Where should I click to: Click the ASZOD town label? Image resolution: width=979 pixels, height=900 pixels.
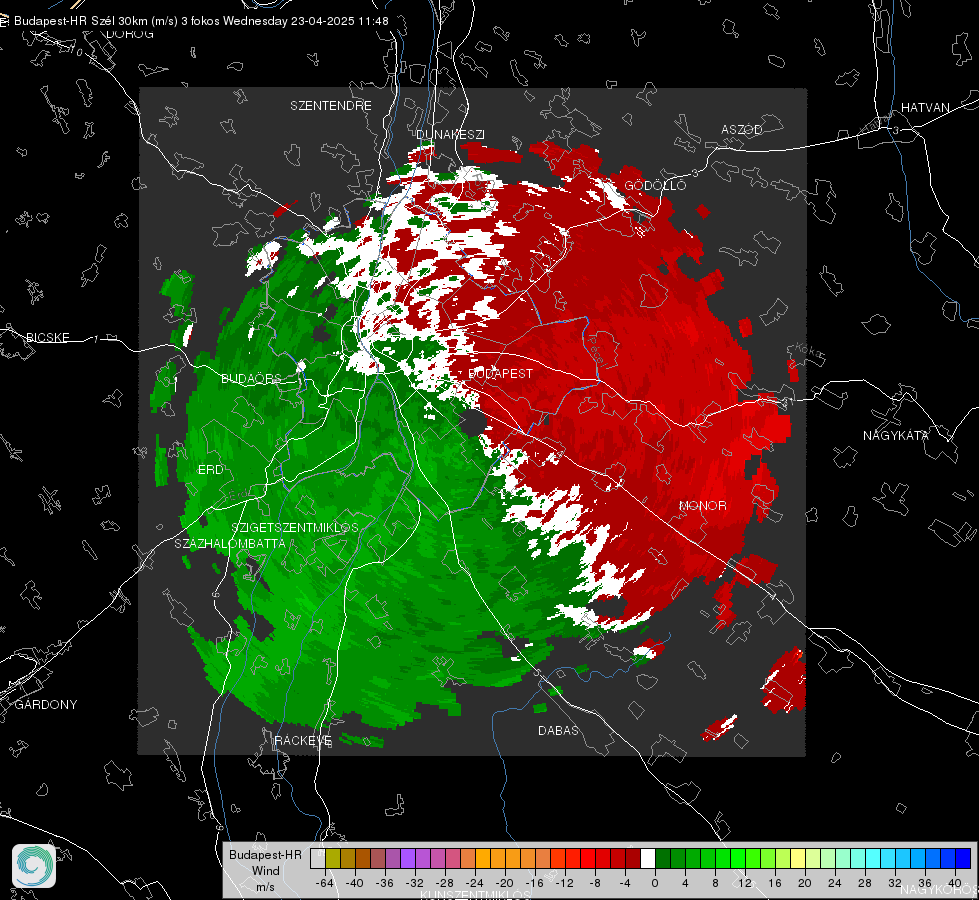click(742, 129)
